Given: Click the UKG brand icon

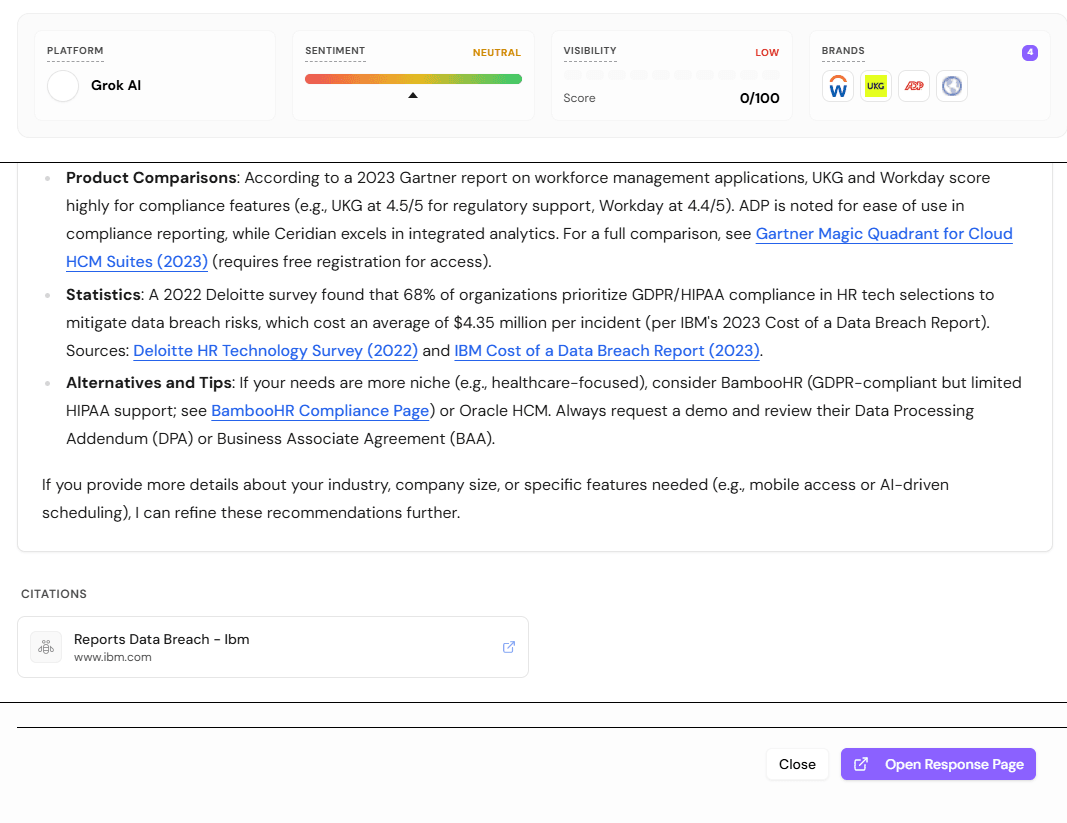Looking at the screenshot, I should click(876, 86).
